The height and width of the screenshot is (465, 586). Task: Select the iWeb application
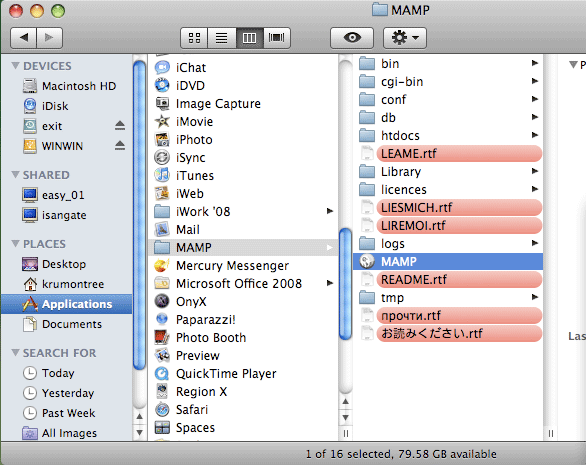[243, 193]
